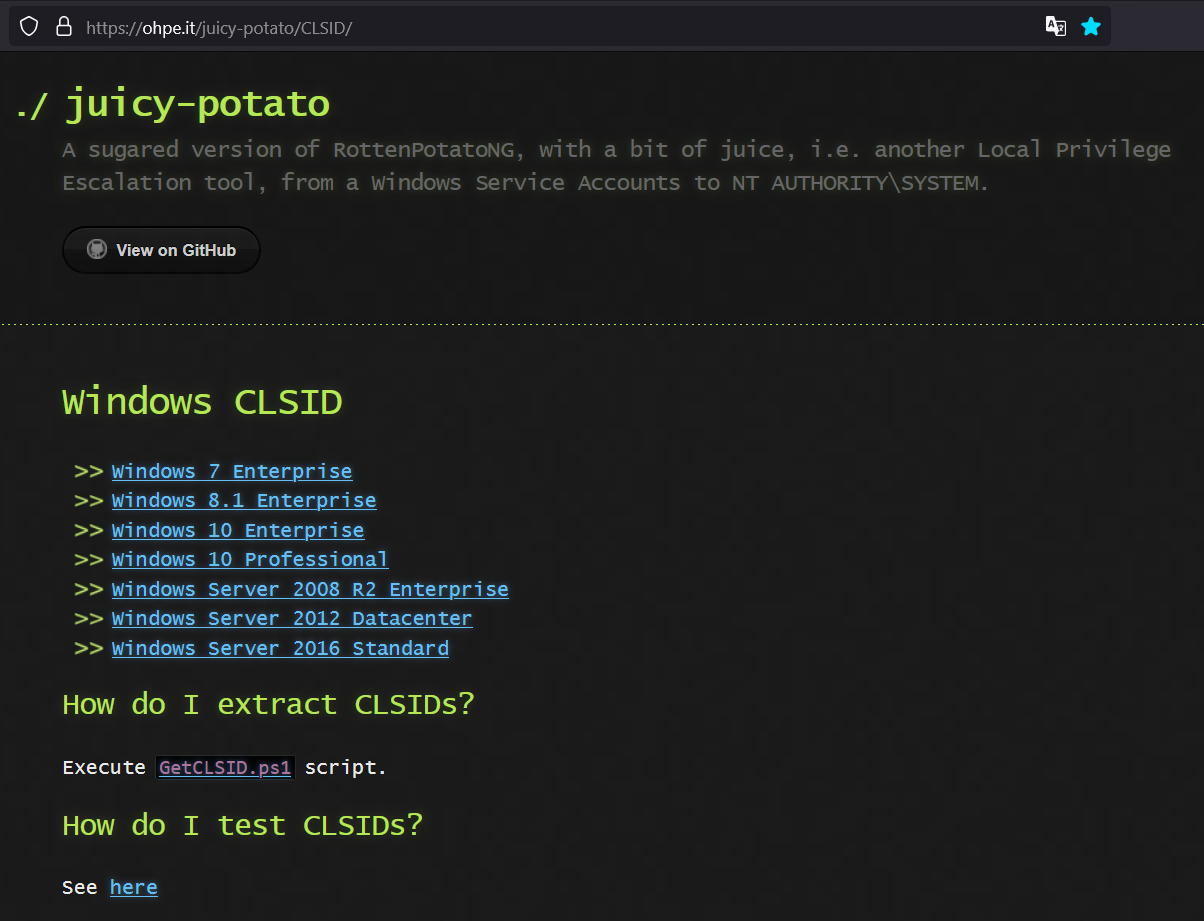This screenshot has width=1204, height=921.
Task: Click the URL address field
Action: pos(560,27)
